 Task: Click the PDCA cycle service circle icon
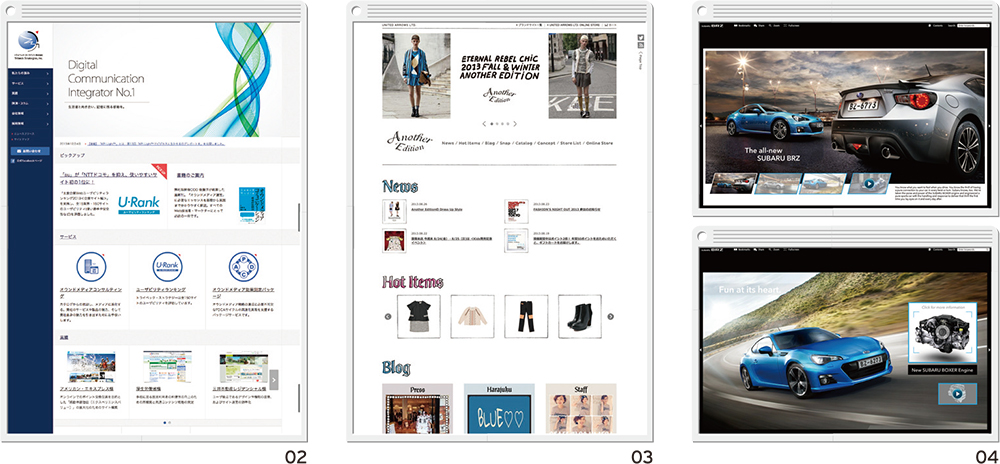pyautogui.click(x=244, y=266)
